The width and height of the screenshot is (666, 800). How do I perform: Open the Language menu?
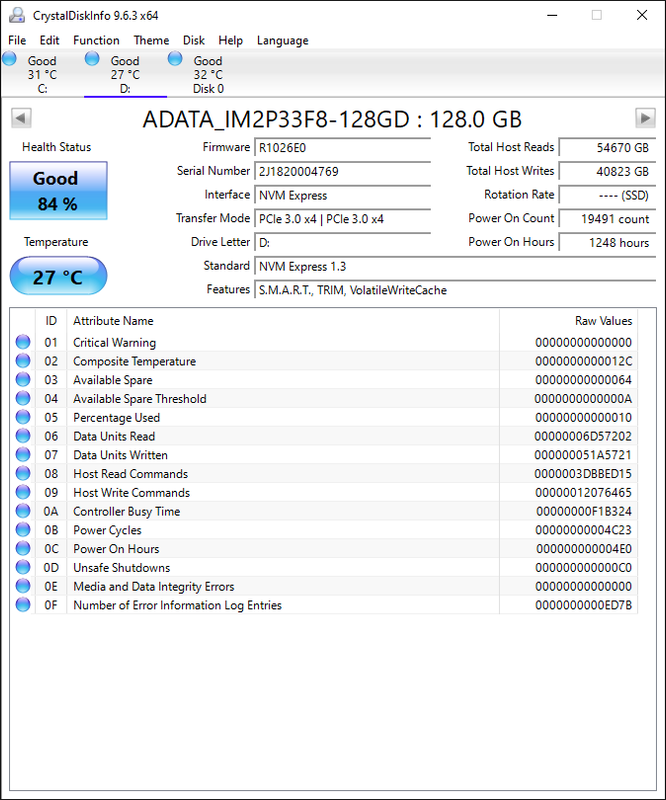point(283,40)
